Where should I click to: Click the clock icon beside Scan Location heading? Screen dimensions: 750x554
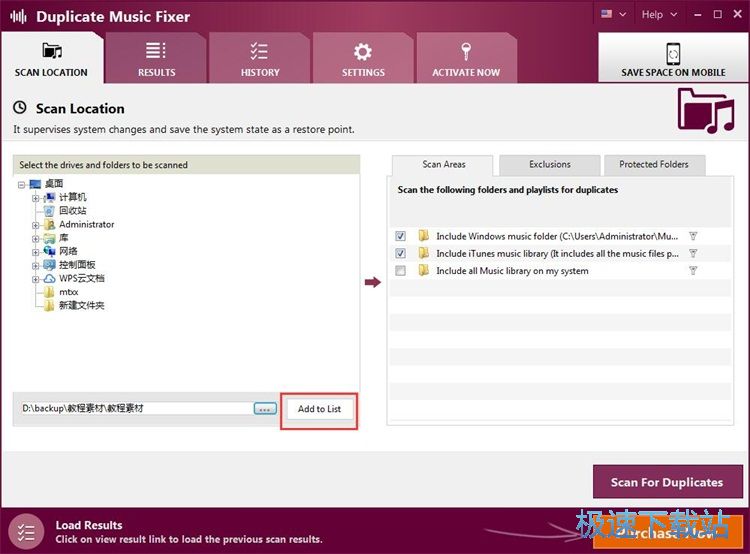pos(20,108)
